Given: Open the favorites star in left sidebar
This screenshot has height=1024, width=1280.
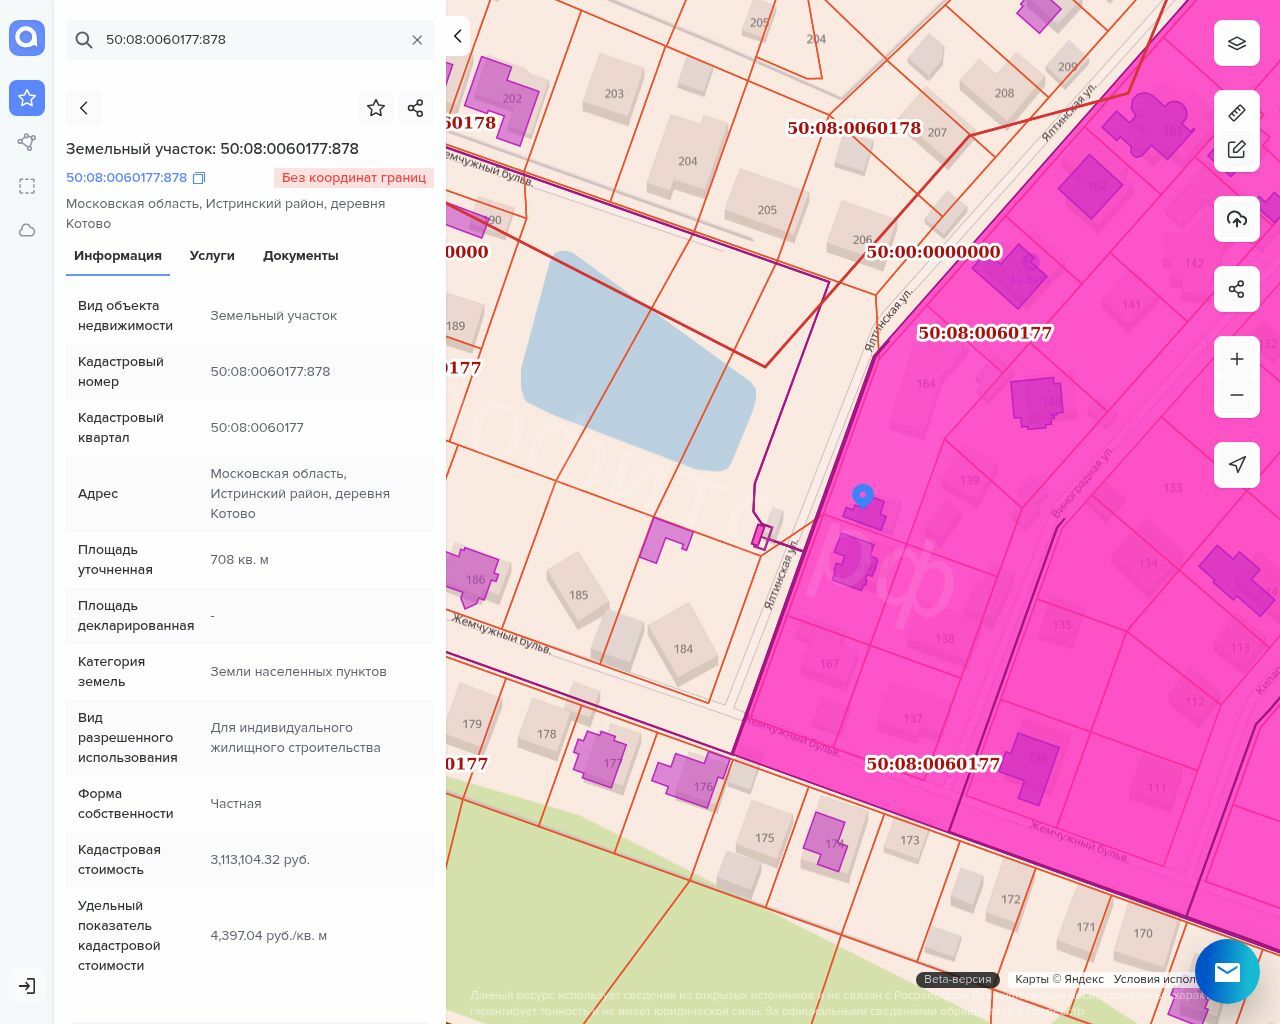Looking at the screenshot, I should coord(27,98).
